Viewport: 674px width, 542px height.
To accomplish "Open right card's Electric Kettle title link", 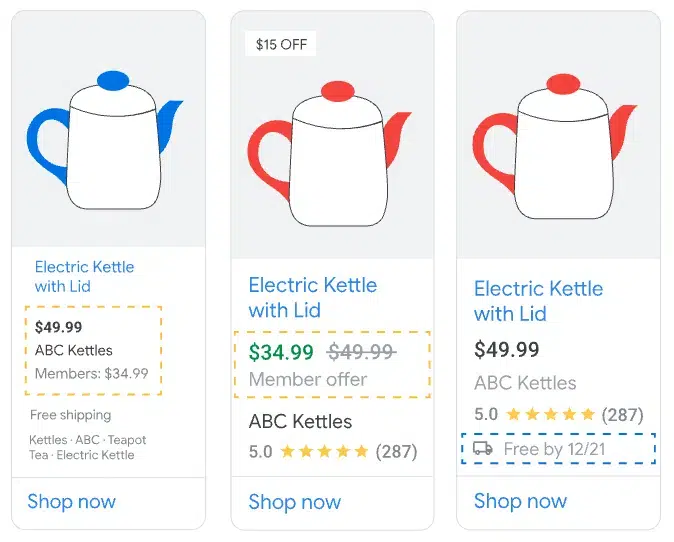I will click(x=538, y=301).
